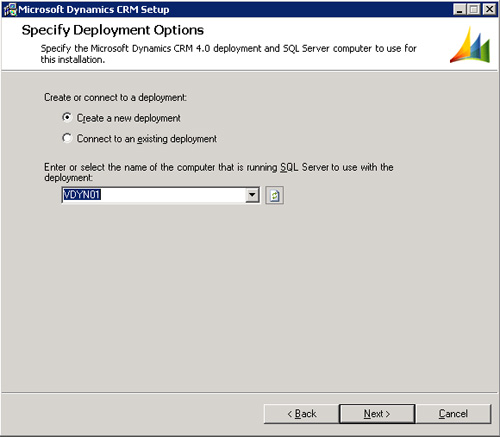Expand the SQL Server computer dropdown arrow
Viewport: 500px width, 437px height.
pyautogui.click(x=252, y=195)
